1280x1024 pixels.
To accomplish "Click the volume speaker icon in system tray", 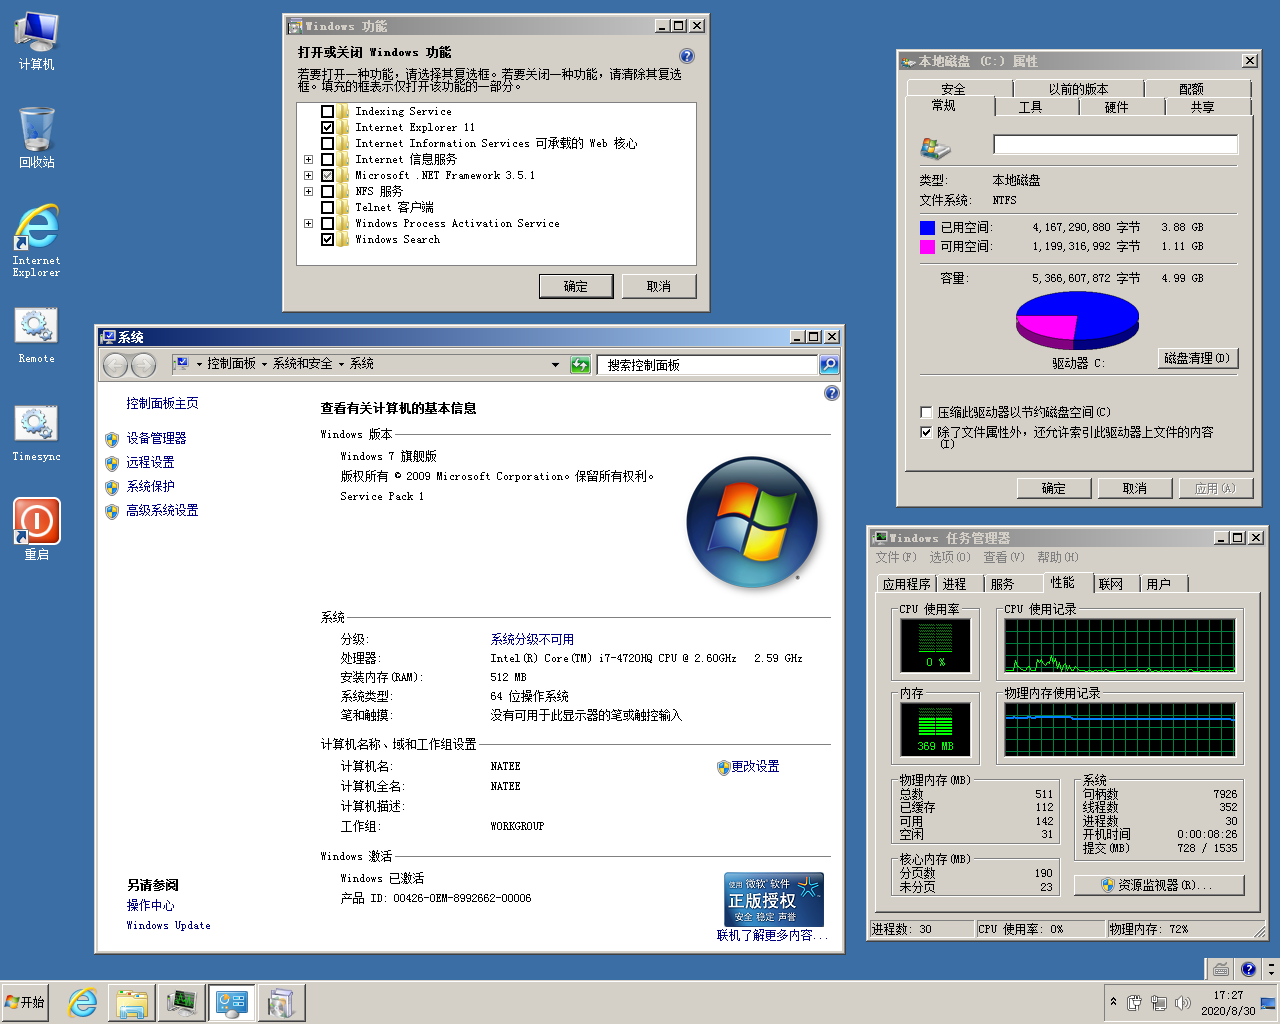I will click(1183, 1002).
